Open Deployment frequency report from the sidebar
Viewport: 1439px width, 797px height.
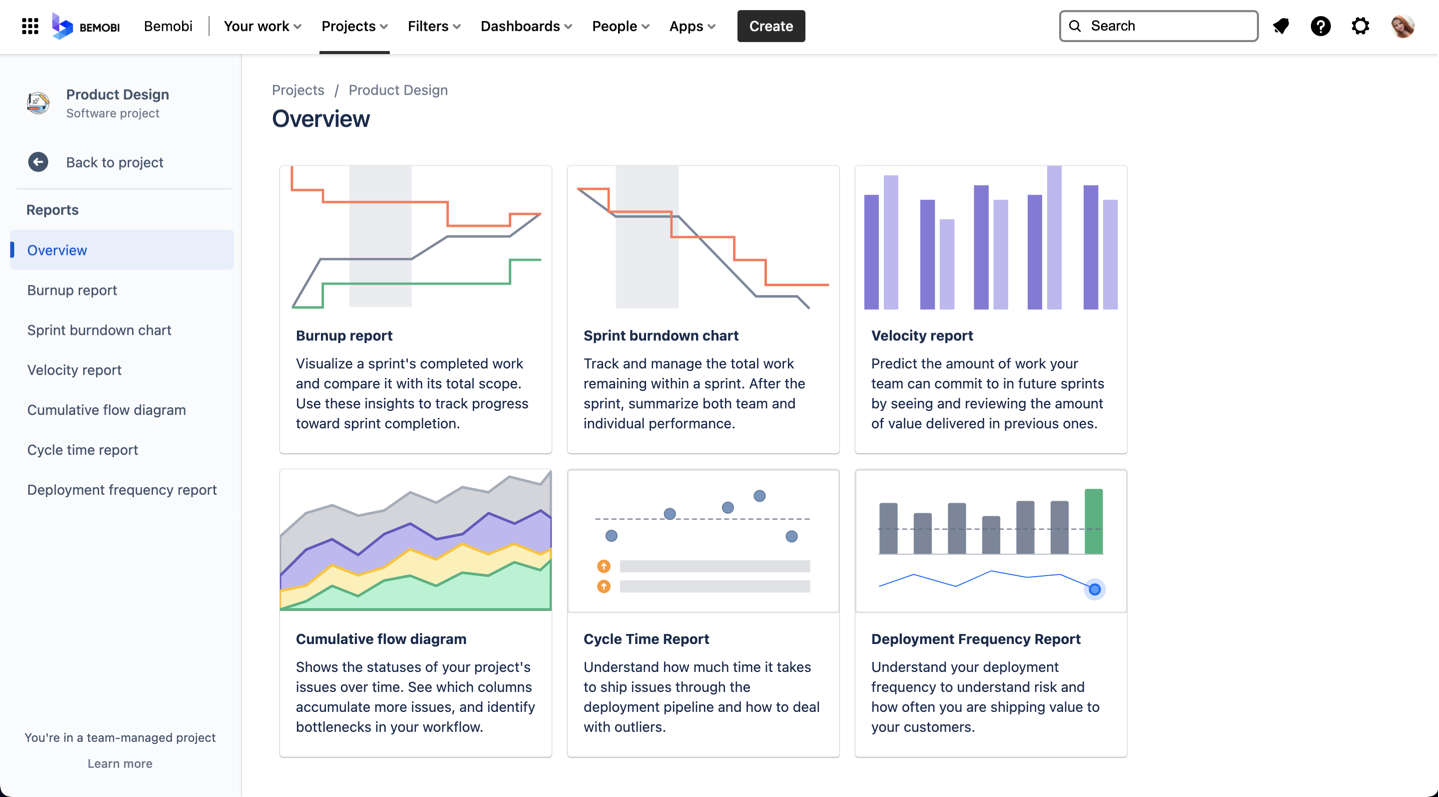click(122, 490)
